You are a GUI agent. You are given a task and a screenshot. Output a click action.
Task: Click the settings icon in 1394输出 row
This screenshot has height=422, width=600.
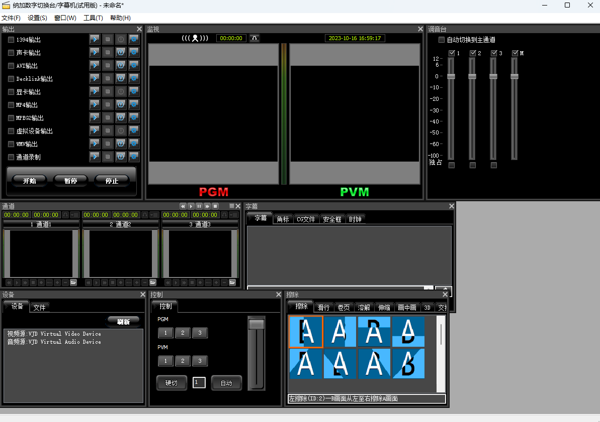pos(133,40)
